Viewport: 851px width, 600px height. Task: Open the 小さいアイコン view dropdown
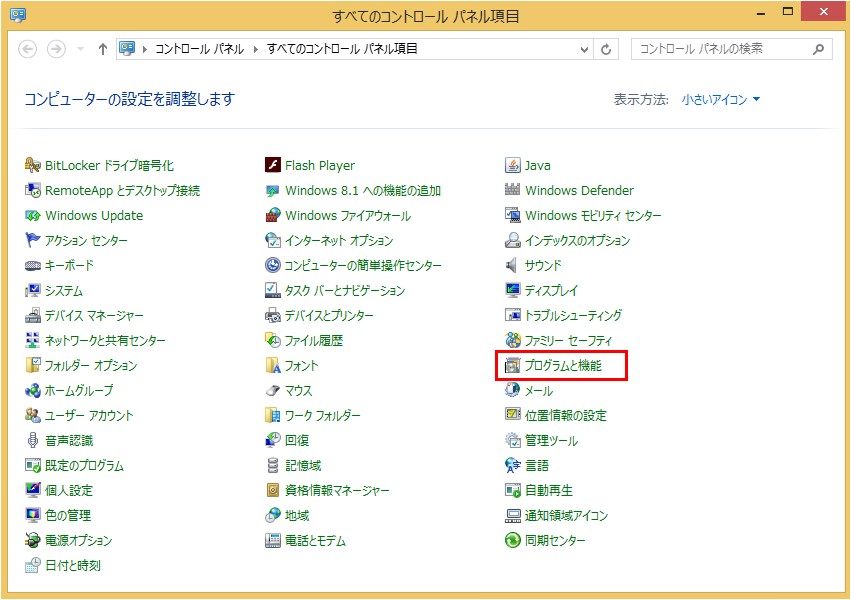(720, 99)
